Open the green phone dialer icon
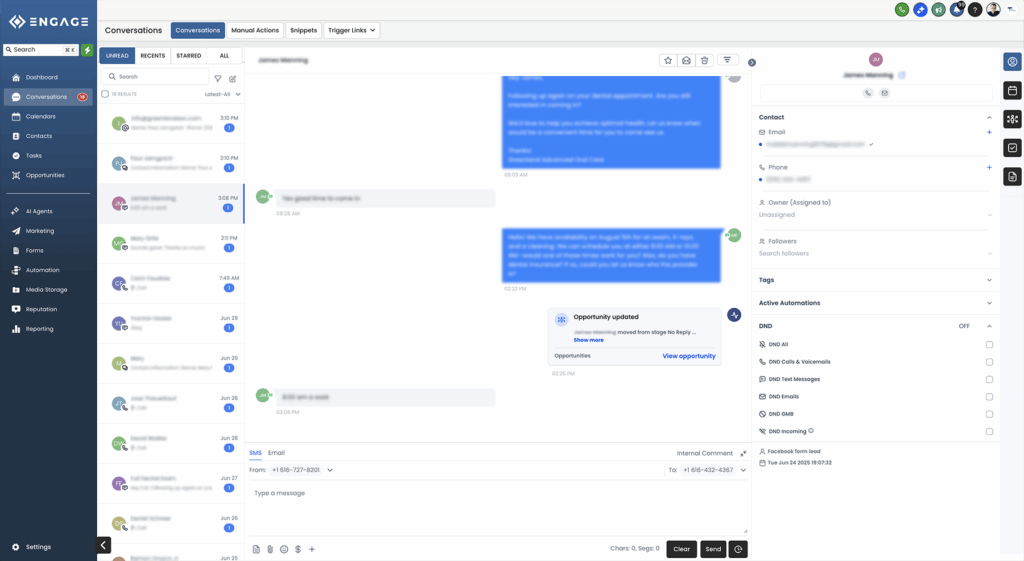Screen dimensions: 1024x561 902,10
